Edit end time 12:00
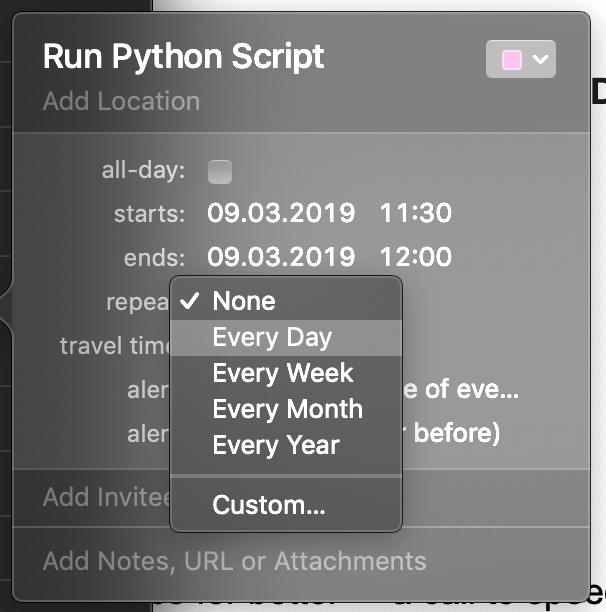 (x=416, y=257)
